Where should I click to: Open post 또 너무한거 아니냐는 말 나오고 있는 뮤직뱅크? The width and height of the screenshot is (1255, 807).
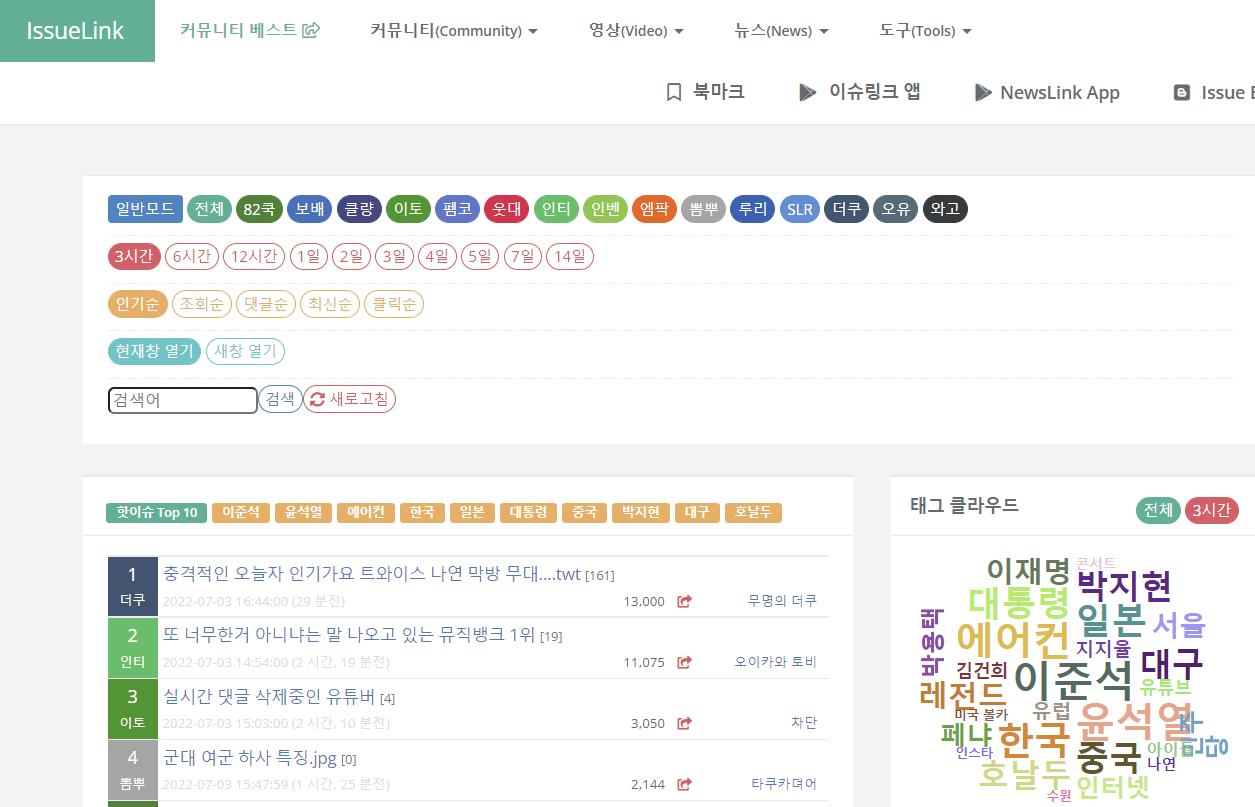[x=349, y=635]
